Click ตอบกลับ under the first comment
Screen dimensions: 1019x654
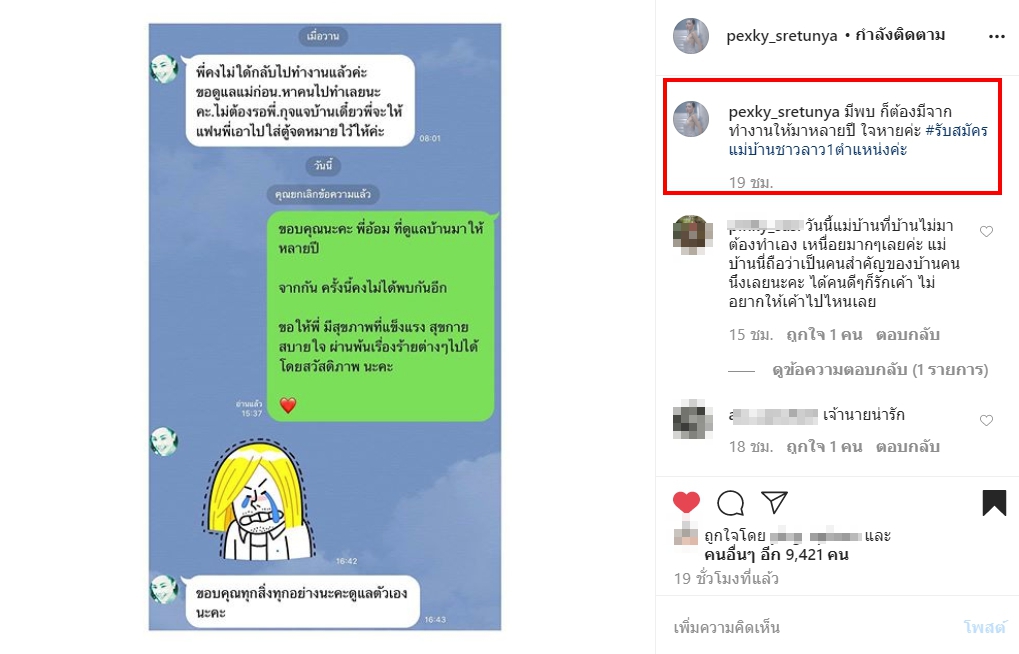point(907,335)
